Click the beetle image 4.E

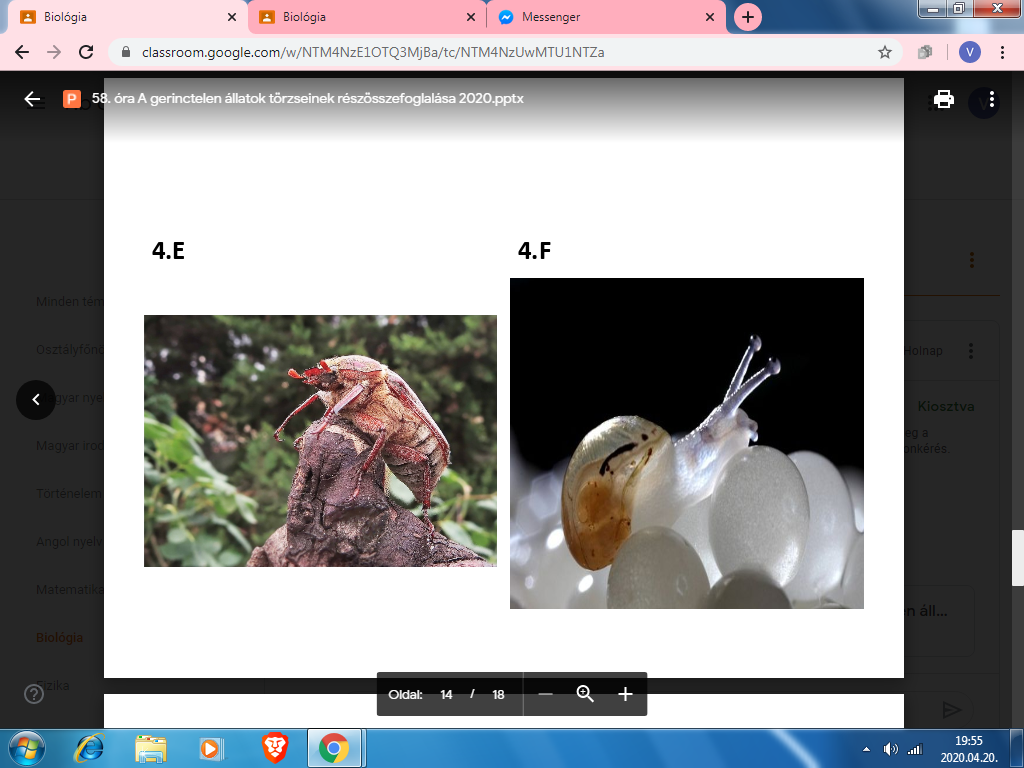pos(320,441)
